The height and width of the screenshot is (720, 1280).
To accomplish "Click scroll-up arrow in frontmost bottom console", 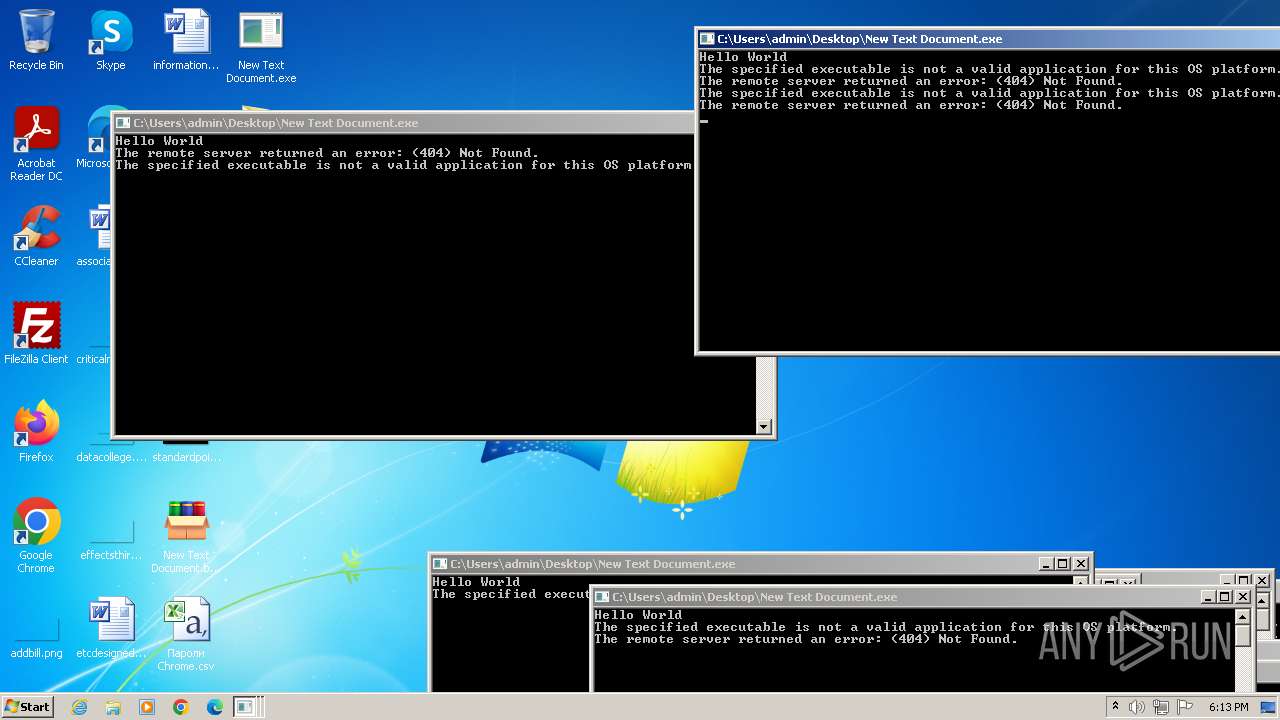I will [1242, 616].
